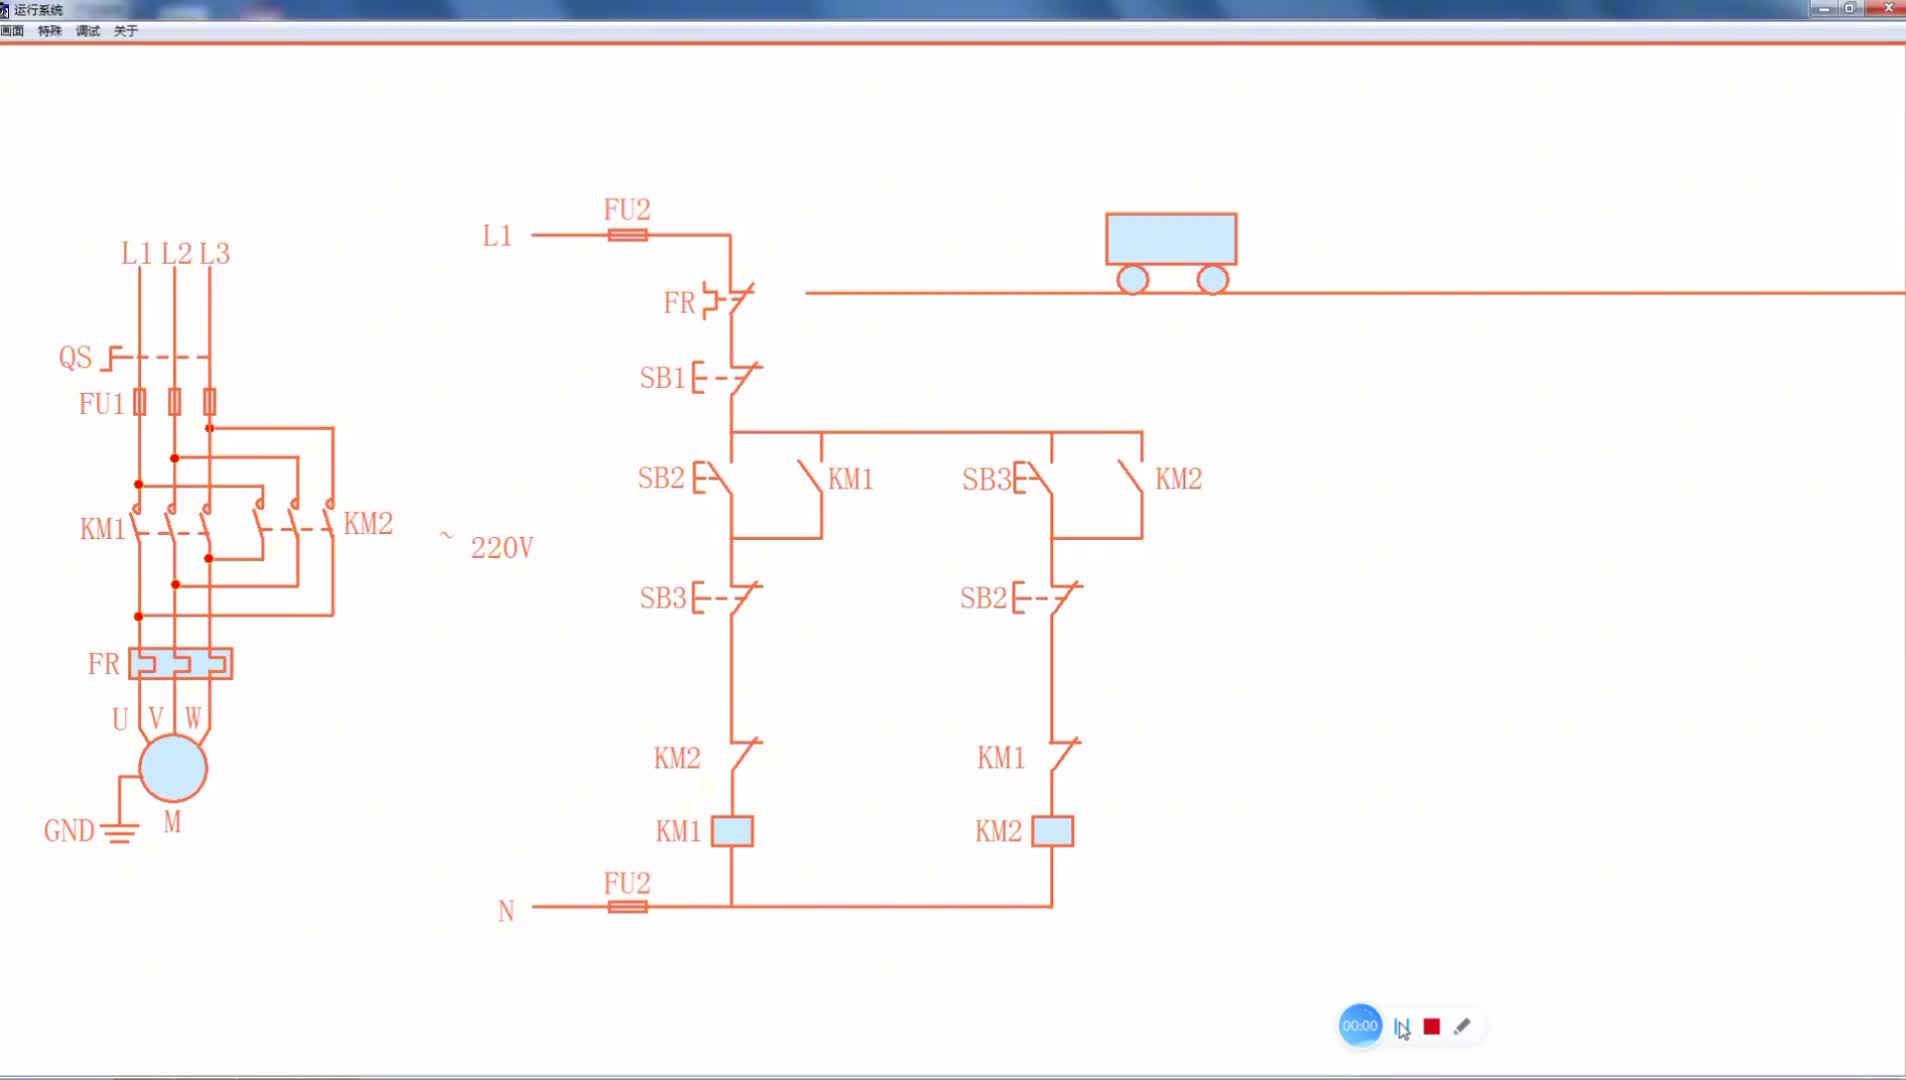Stop recording with the red square
The width and height of the screenshot is (1906, 1080).
pos(1432,1027)
